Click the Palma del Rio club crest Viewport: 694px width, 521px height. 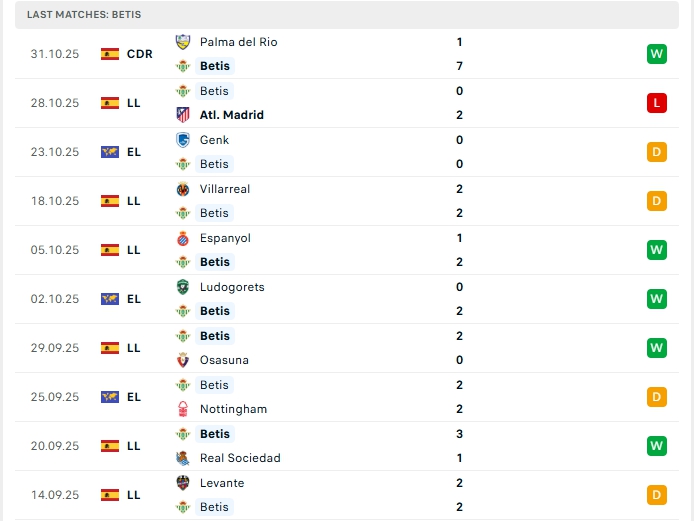pos(182,42)
